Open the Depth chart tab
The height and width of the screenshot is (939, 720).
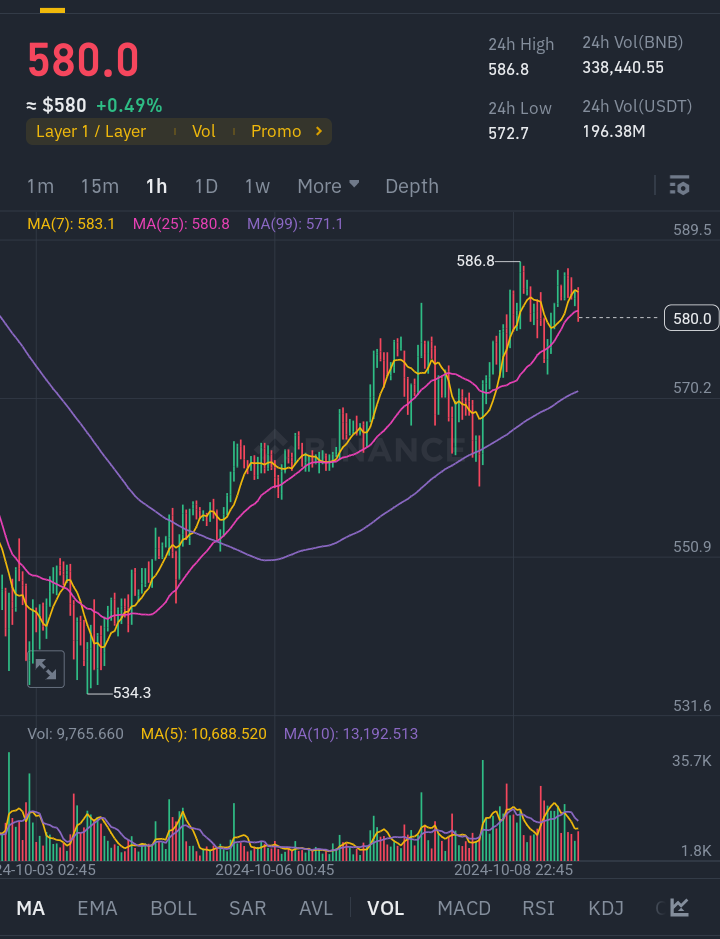pyautogui.click(x=411, y=186)
